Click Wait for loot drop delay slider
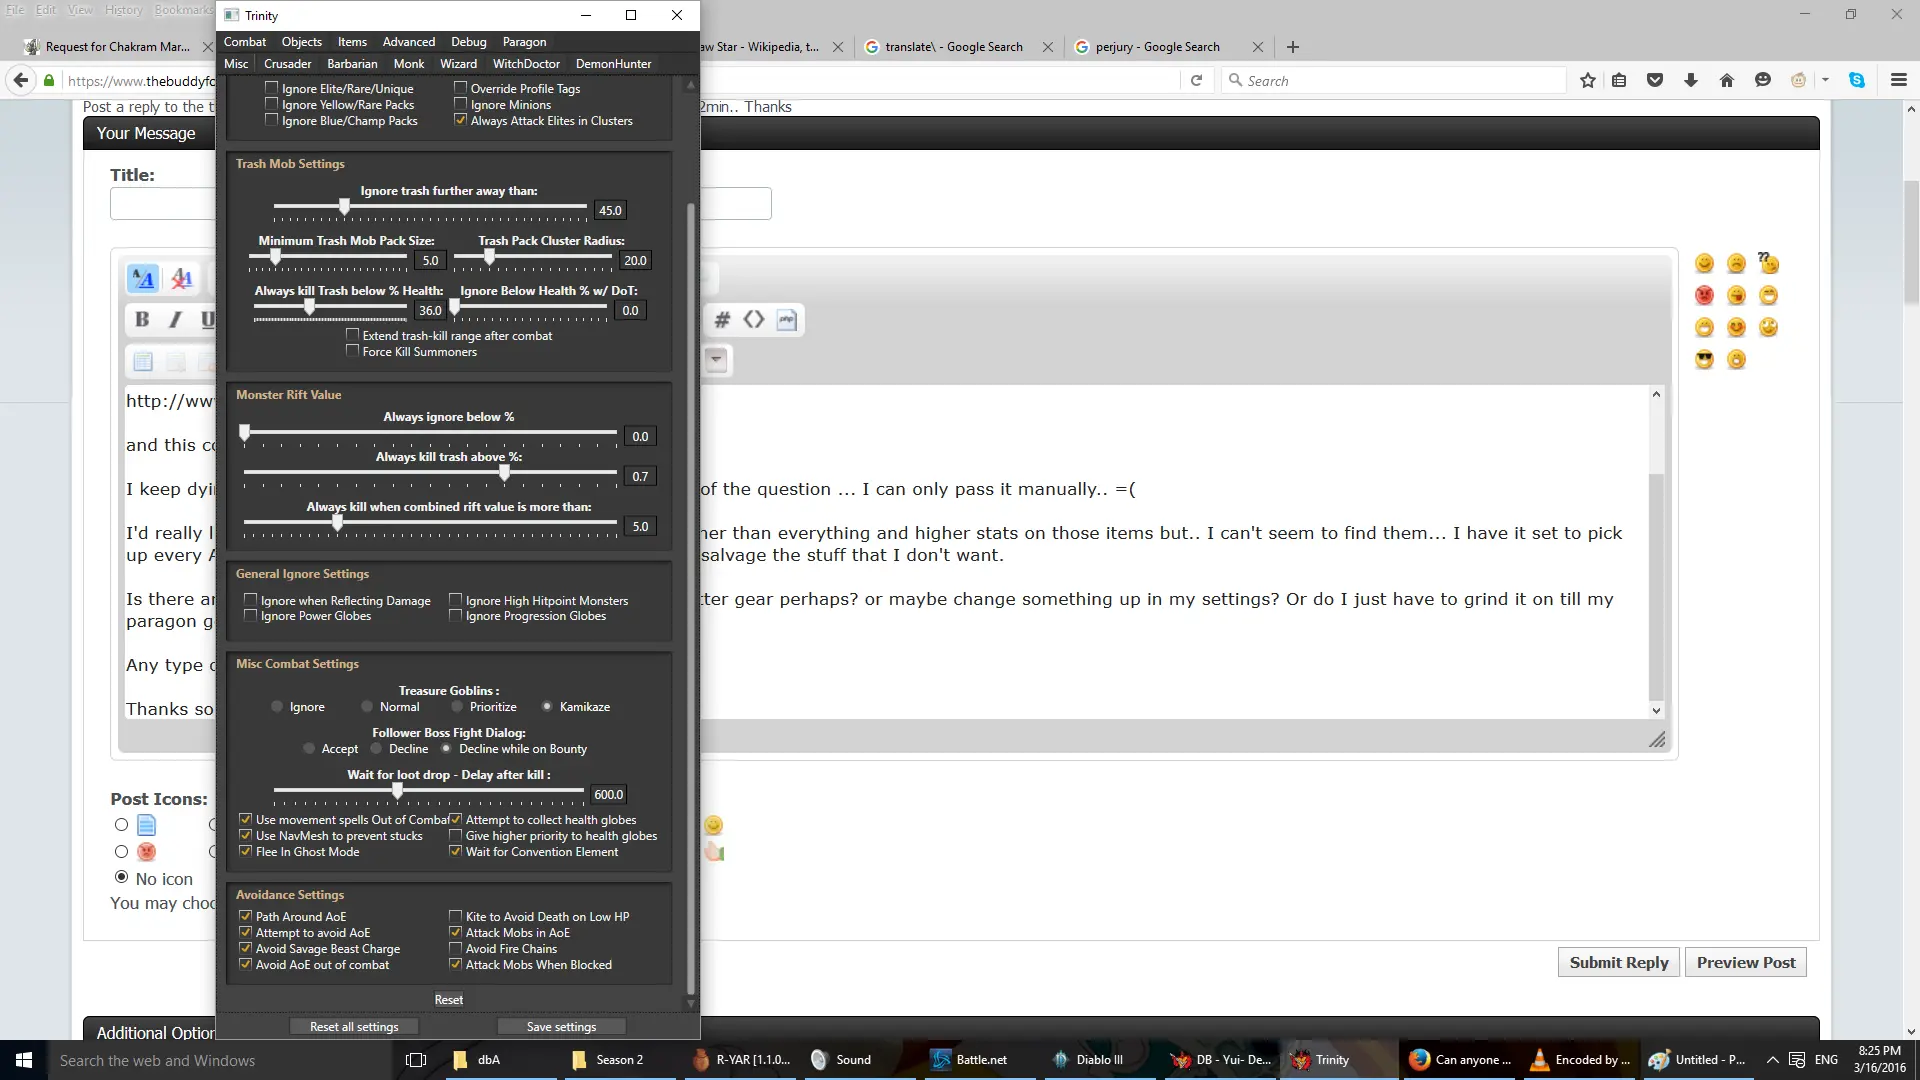 [x=397, y=790]
